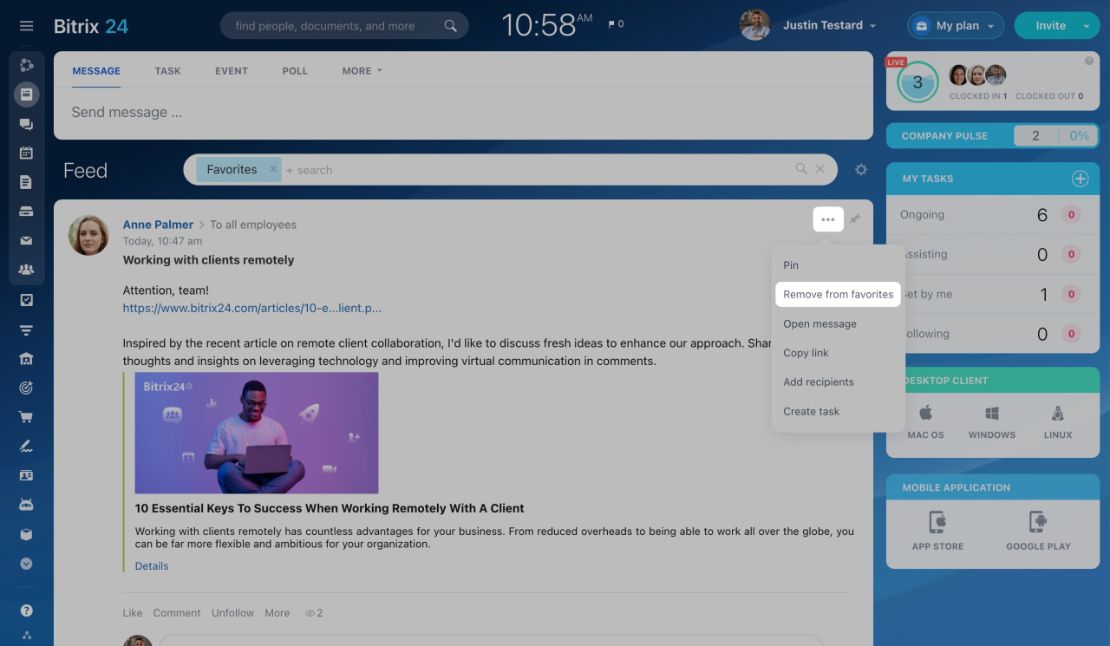The width and height of the screenshot is (1110, 646).
Task: Download the Linux desktop client
Action: [x=1057, y=422]
